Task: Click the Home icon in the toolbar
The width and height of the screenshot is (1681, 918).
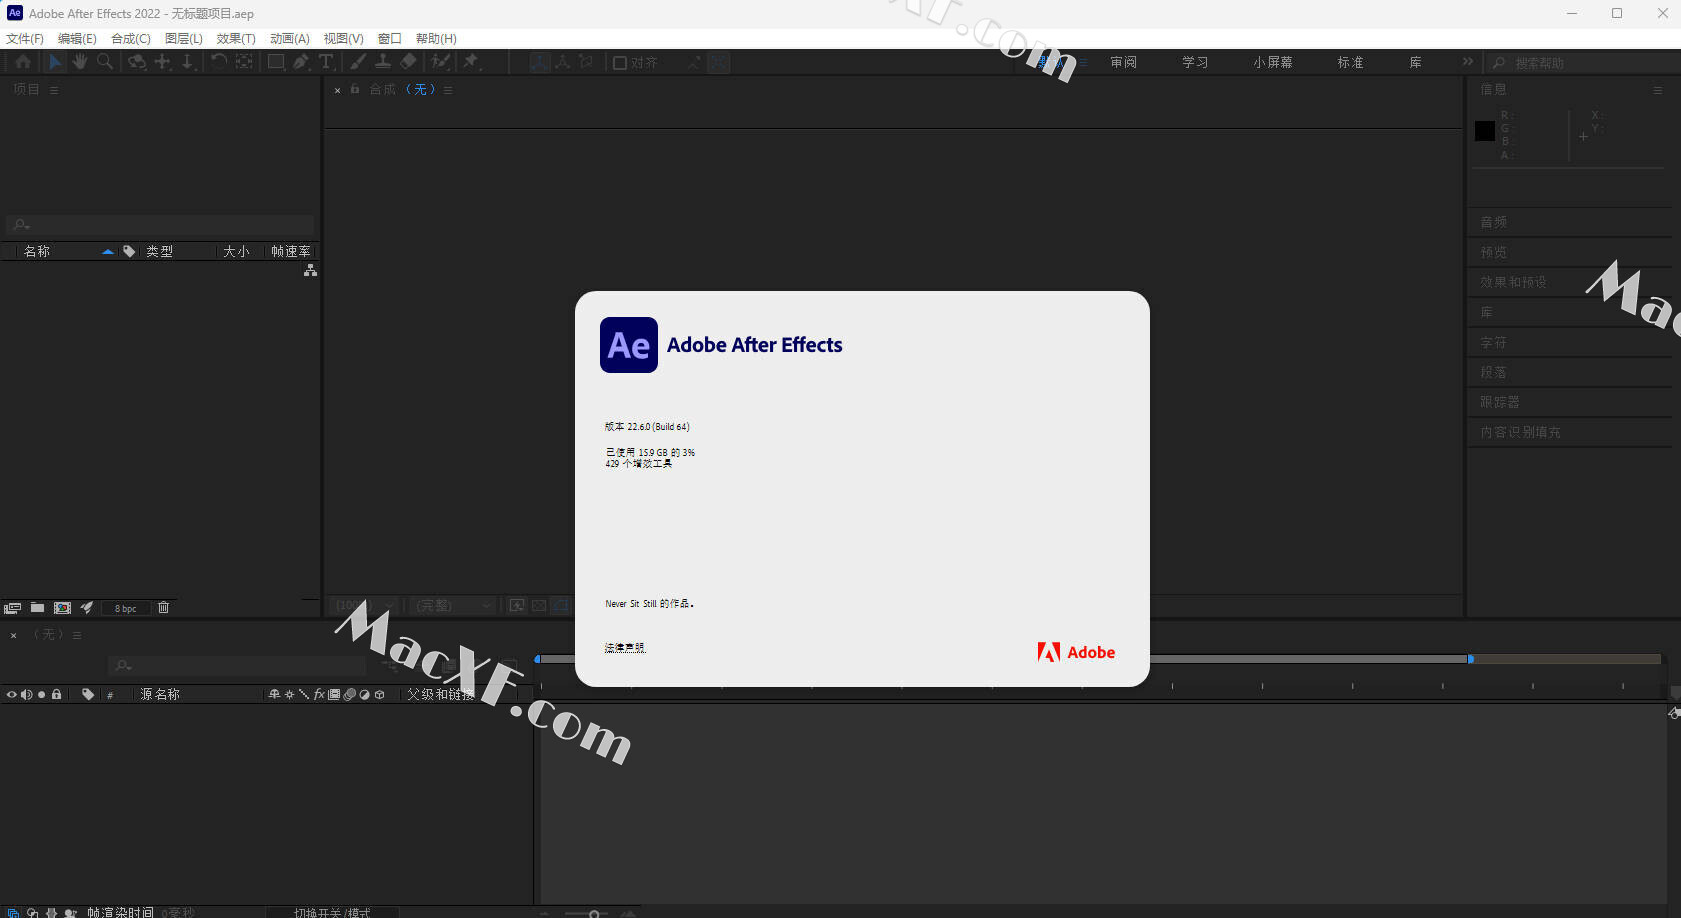Action: 22,62
